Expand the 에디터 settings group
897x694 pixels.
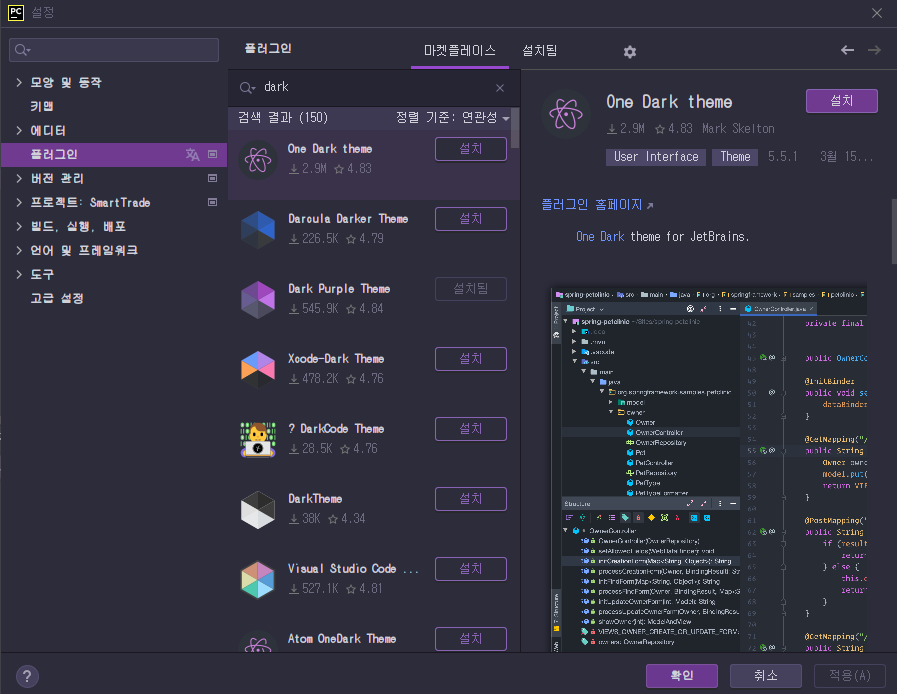coord(19,130)
